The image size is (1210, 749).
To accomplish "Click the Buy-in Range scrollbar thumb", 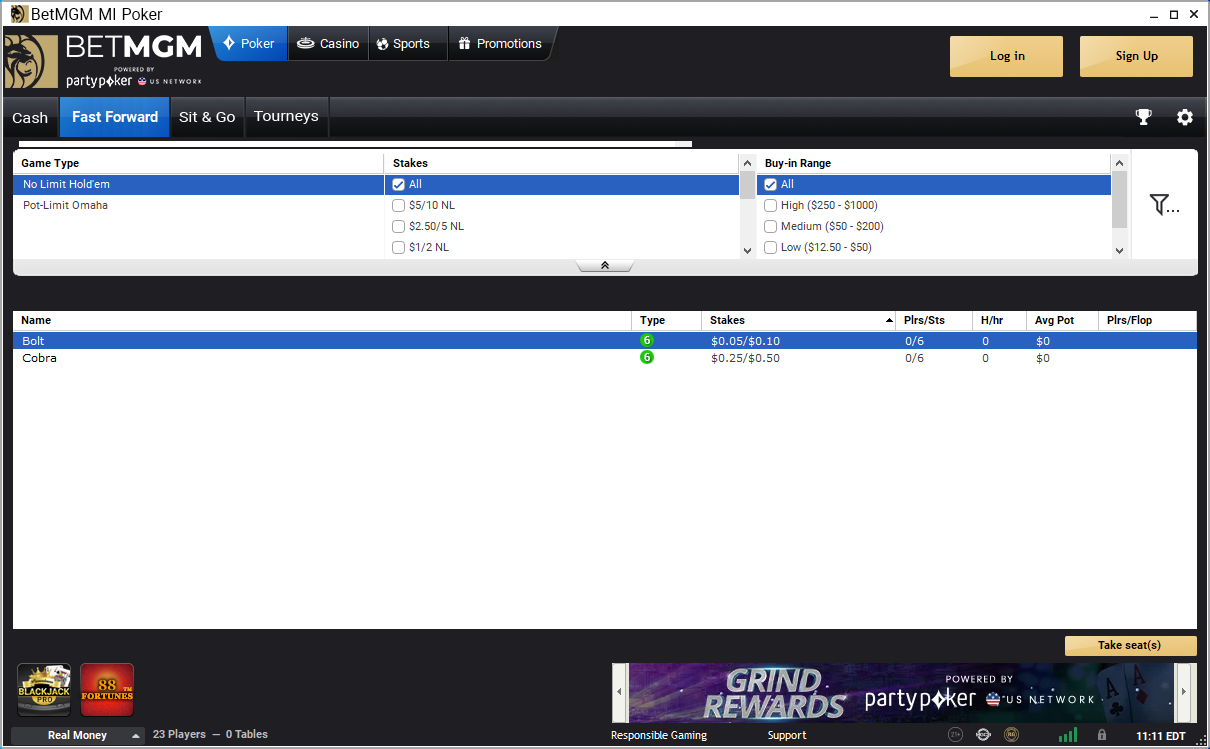I will [x=1119, y=199].
